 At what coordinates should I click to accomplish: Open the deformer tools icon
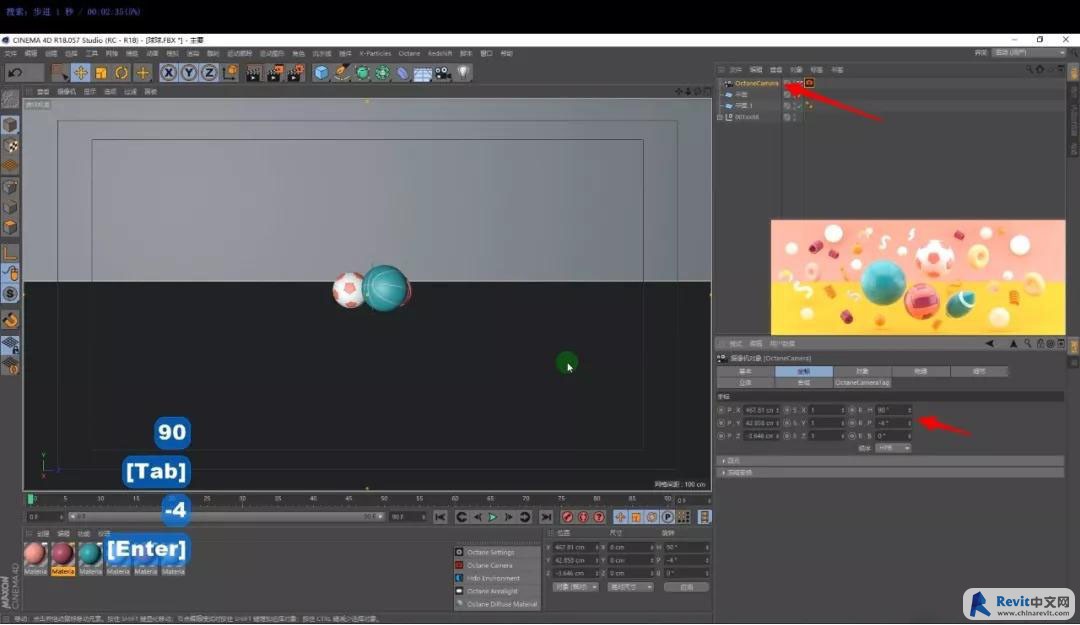pos(402,72)
